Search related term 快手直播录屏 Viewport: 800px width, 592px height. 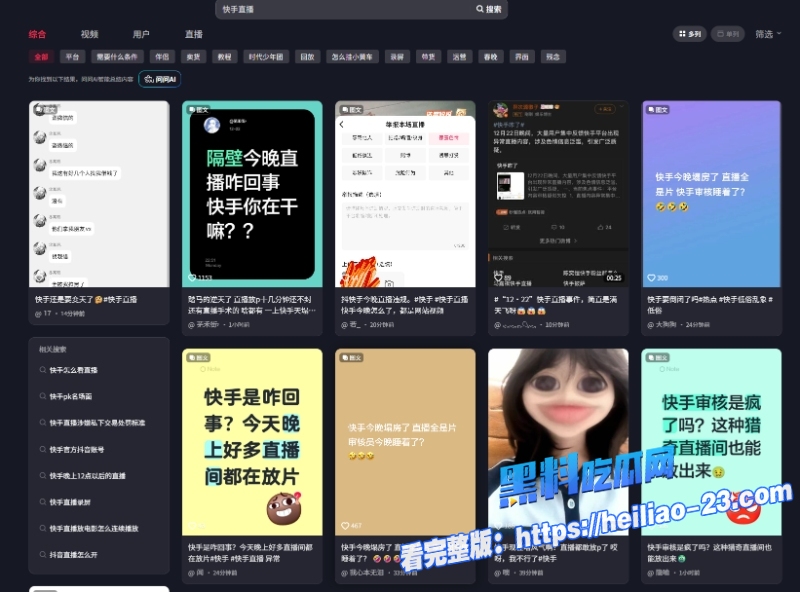pyautogui.click(x=70, y=502)
